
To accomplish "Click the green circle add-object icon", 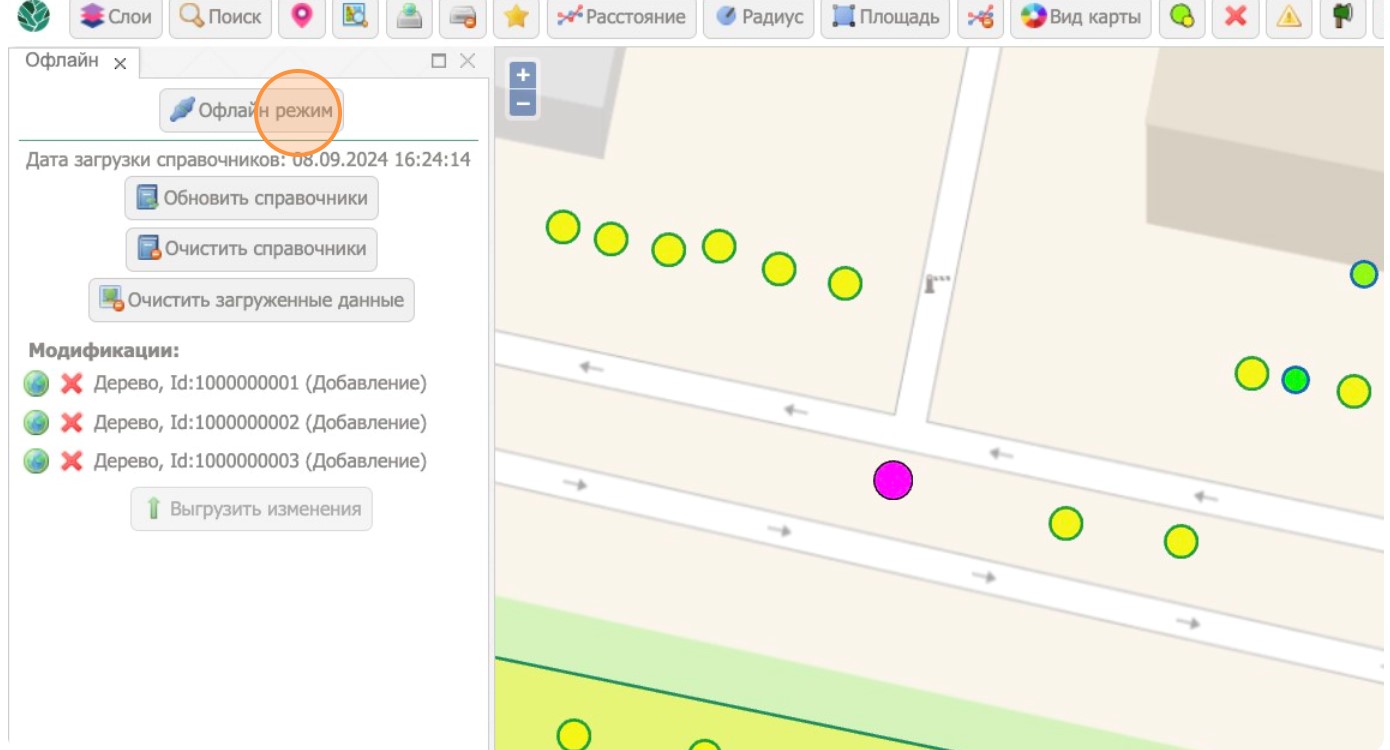I will [x=1182, y=16].
